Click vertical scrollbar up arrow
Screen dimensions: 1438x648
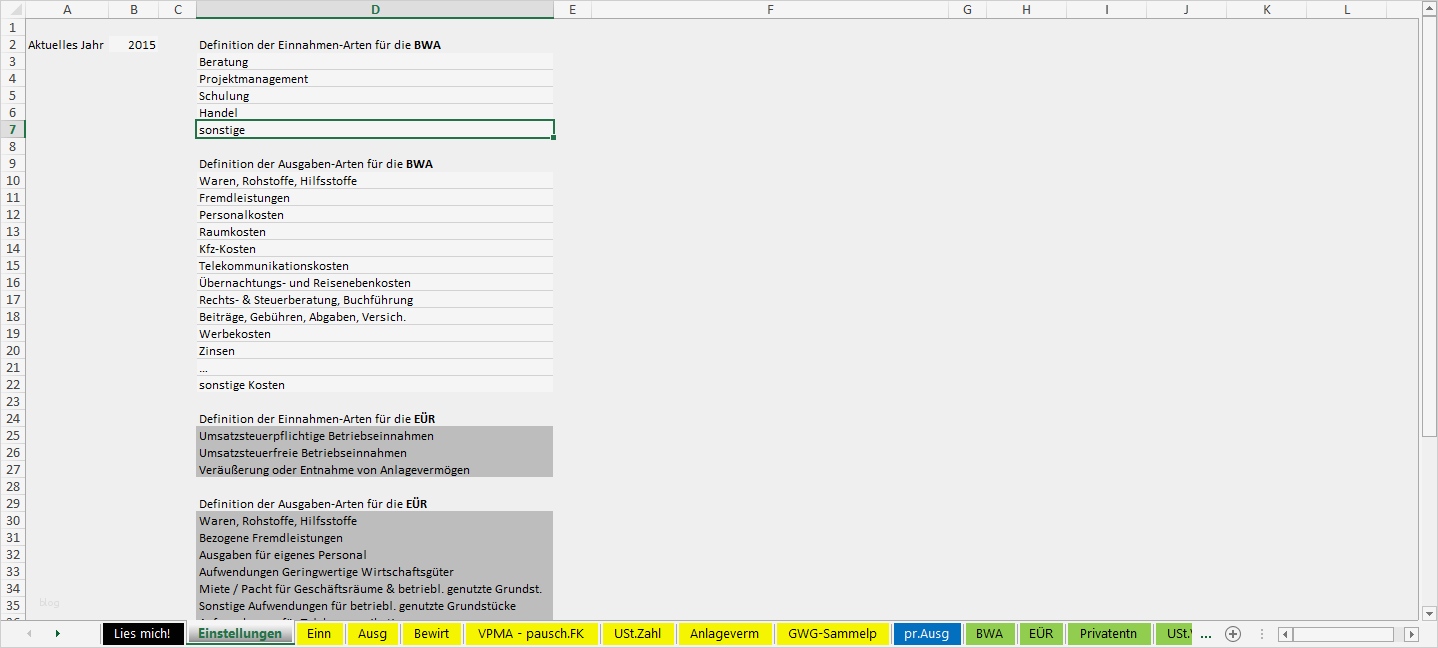1429,10
